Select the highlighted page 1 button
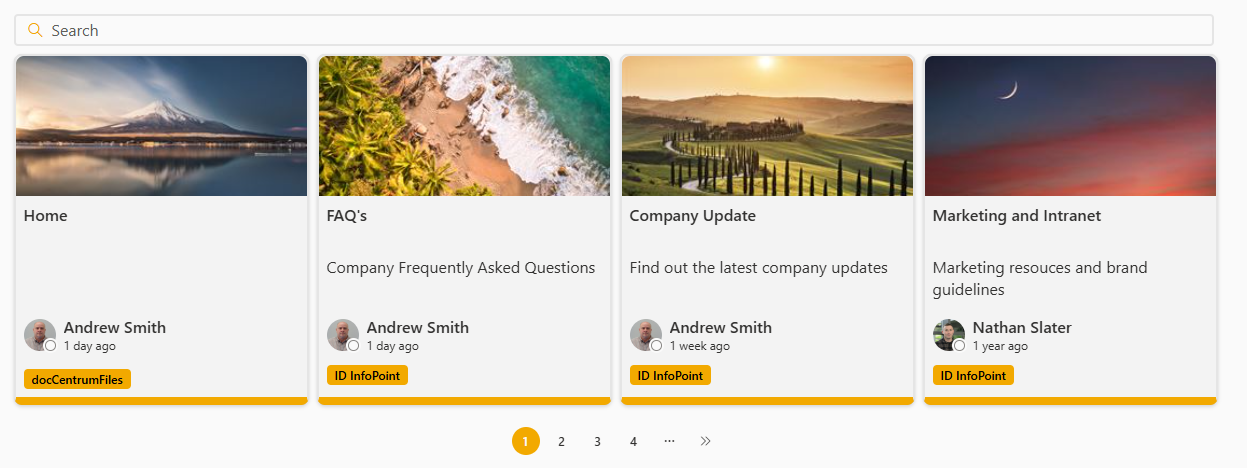This screenshot has width=1247, height=468. point(526,441)
